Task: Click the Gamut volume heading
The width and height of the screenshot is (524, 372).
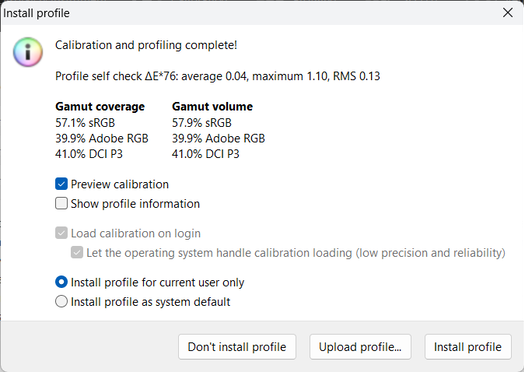Action: click(212, 107)
